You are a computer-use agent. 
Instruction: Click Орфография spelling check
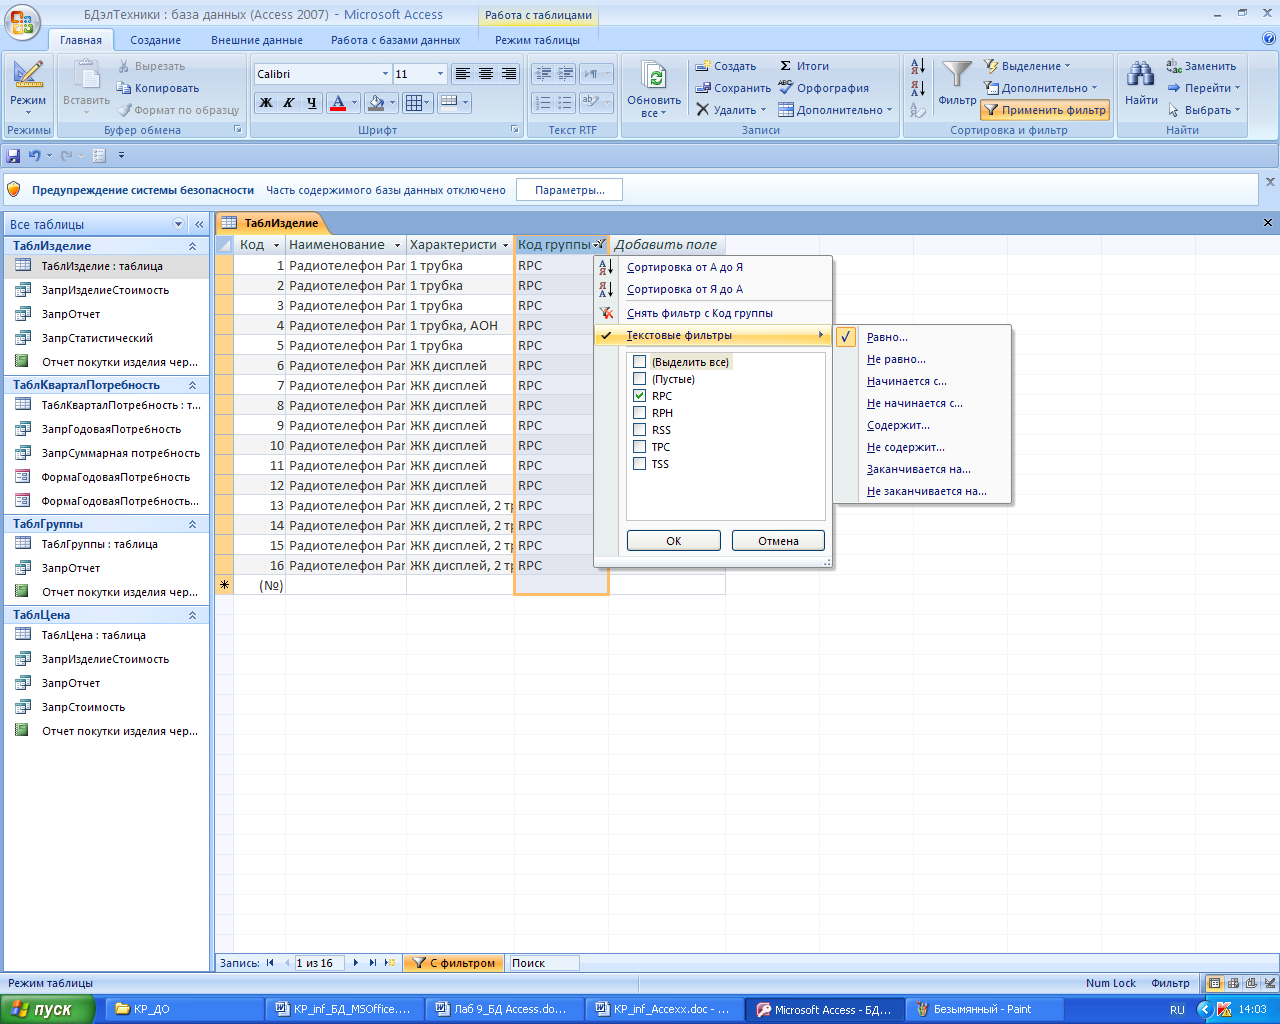(x=824, y=88)
